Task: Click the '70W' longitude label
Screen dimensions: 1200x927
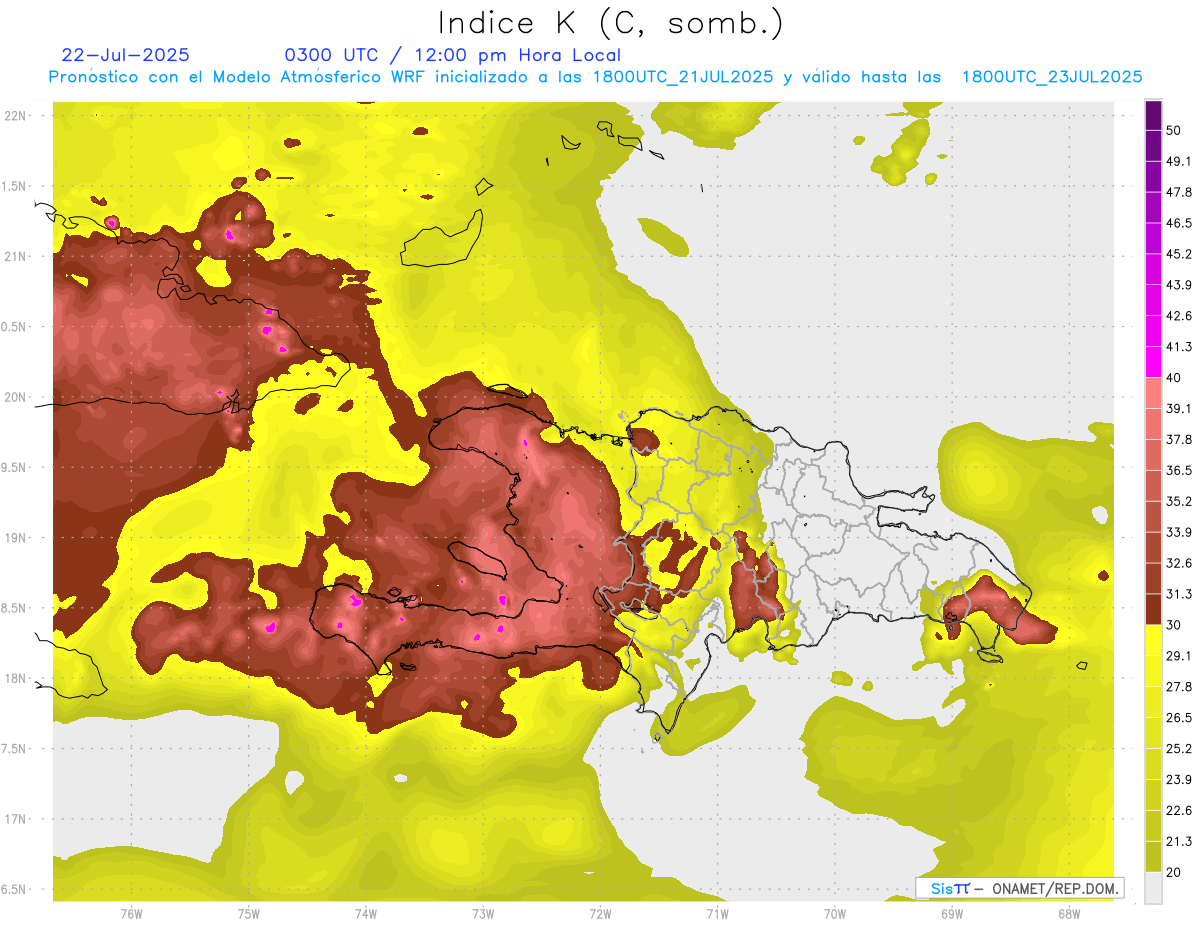Action: (x=835, y=914)
